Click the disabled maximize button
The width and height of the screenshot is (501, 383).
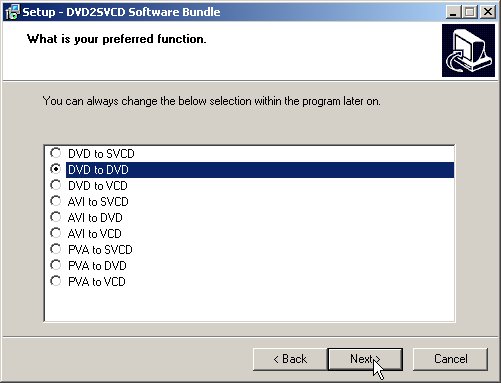470,12
